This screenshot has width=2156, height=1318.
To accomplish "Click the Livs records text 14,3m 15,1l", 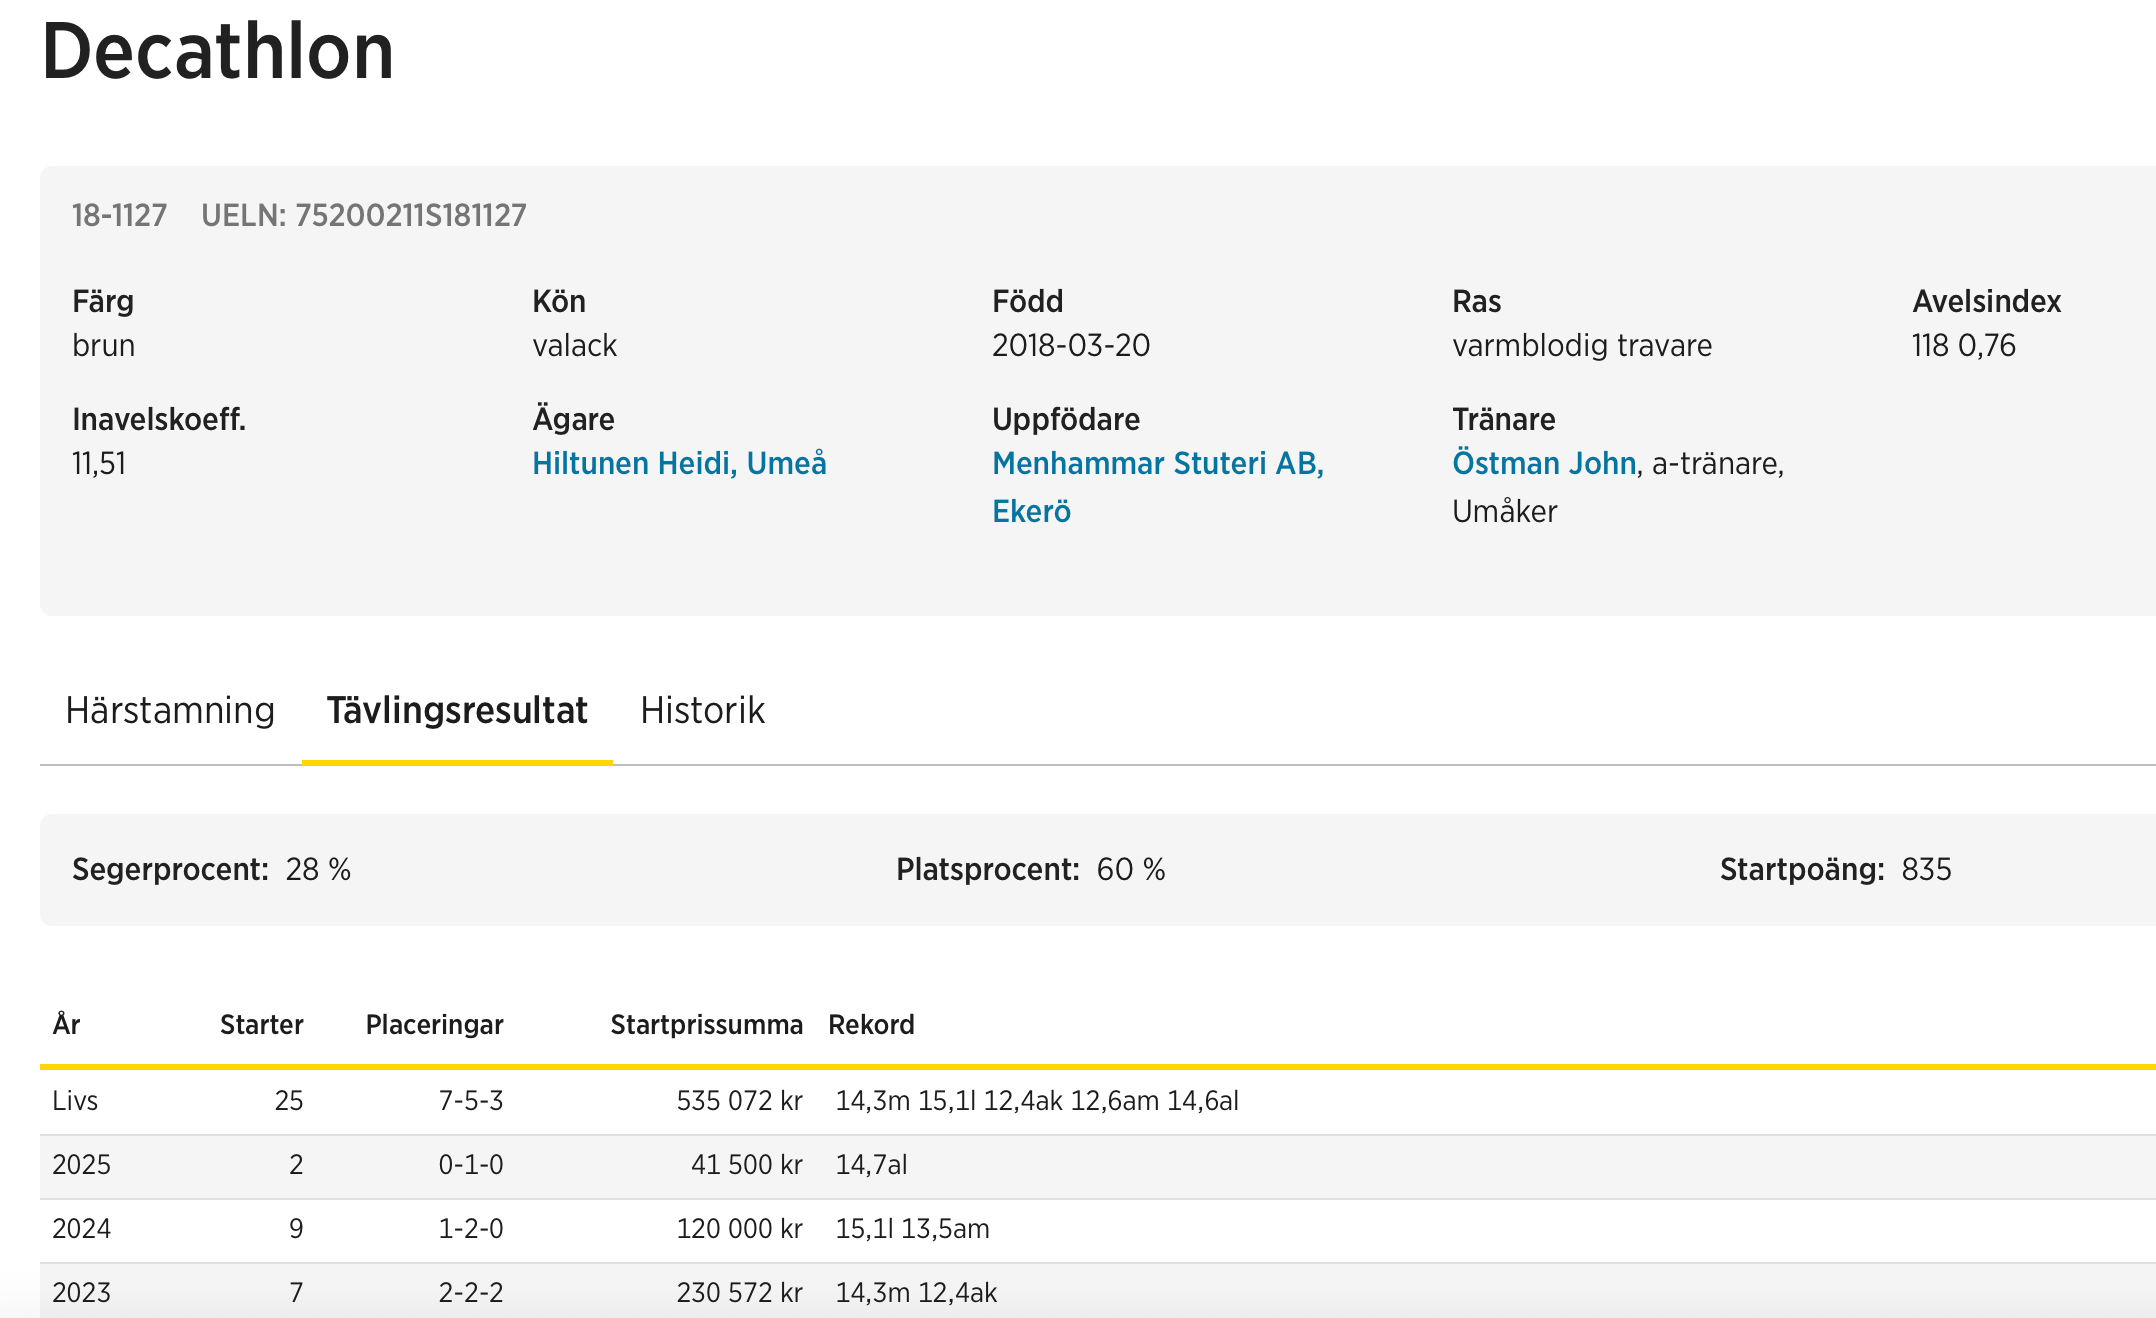I will [x=906, y=1100].
